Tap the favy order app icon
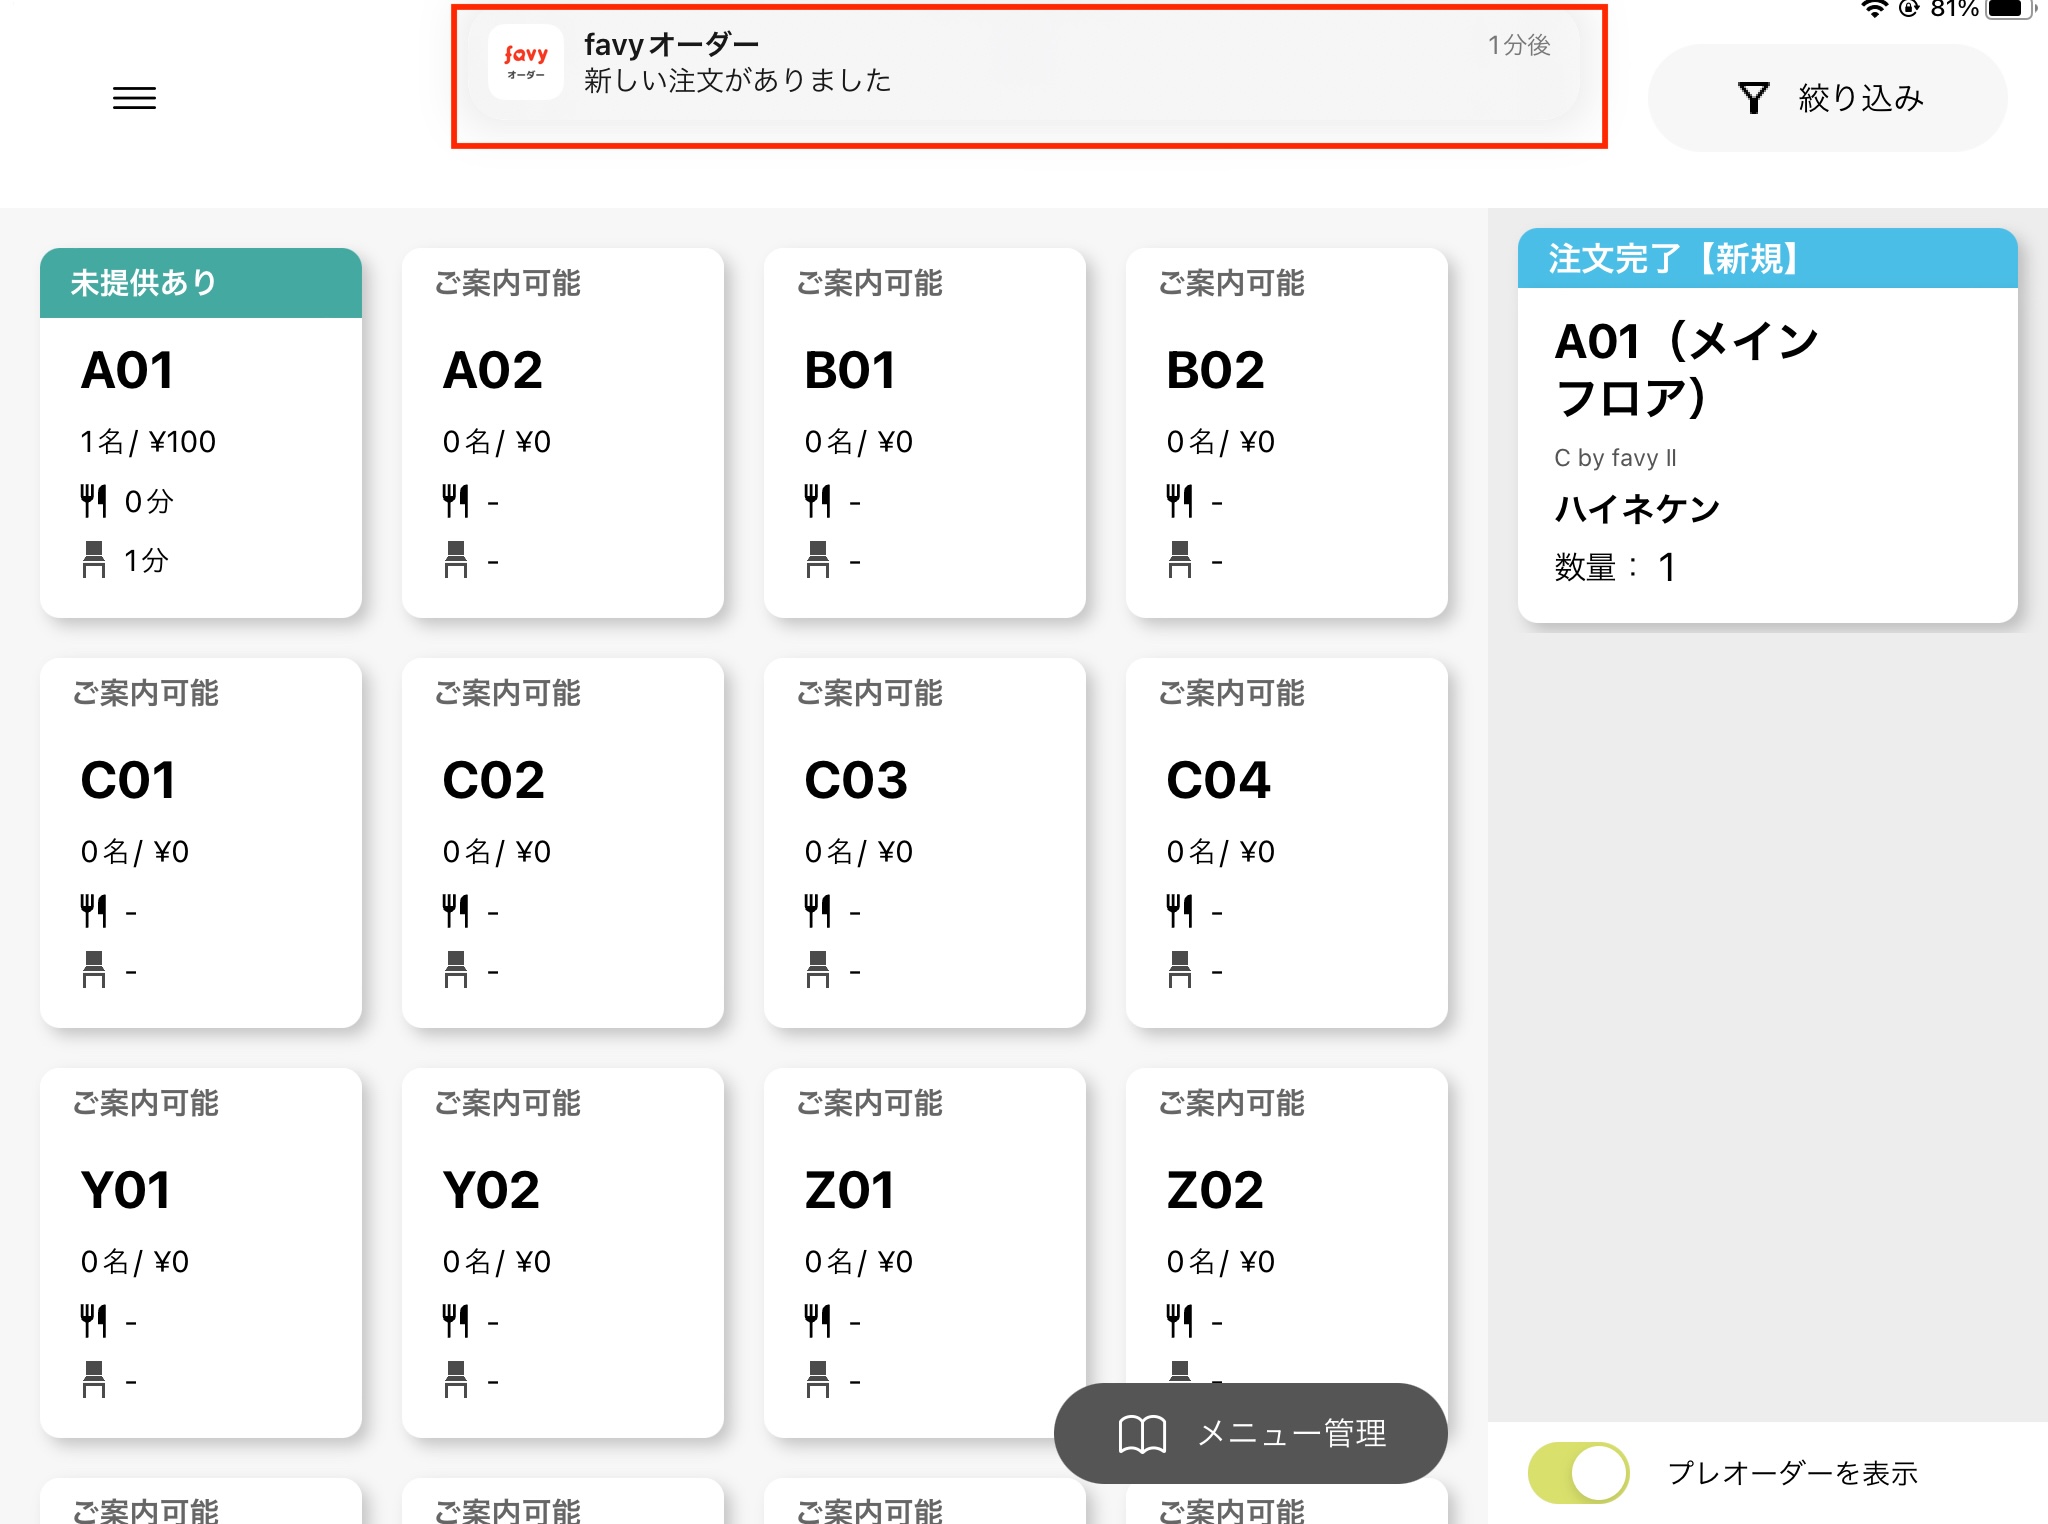Viewport: 2048px width, 1524px height. pos(526,63)
